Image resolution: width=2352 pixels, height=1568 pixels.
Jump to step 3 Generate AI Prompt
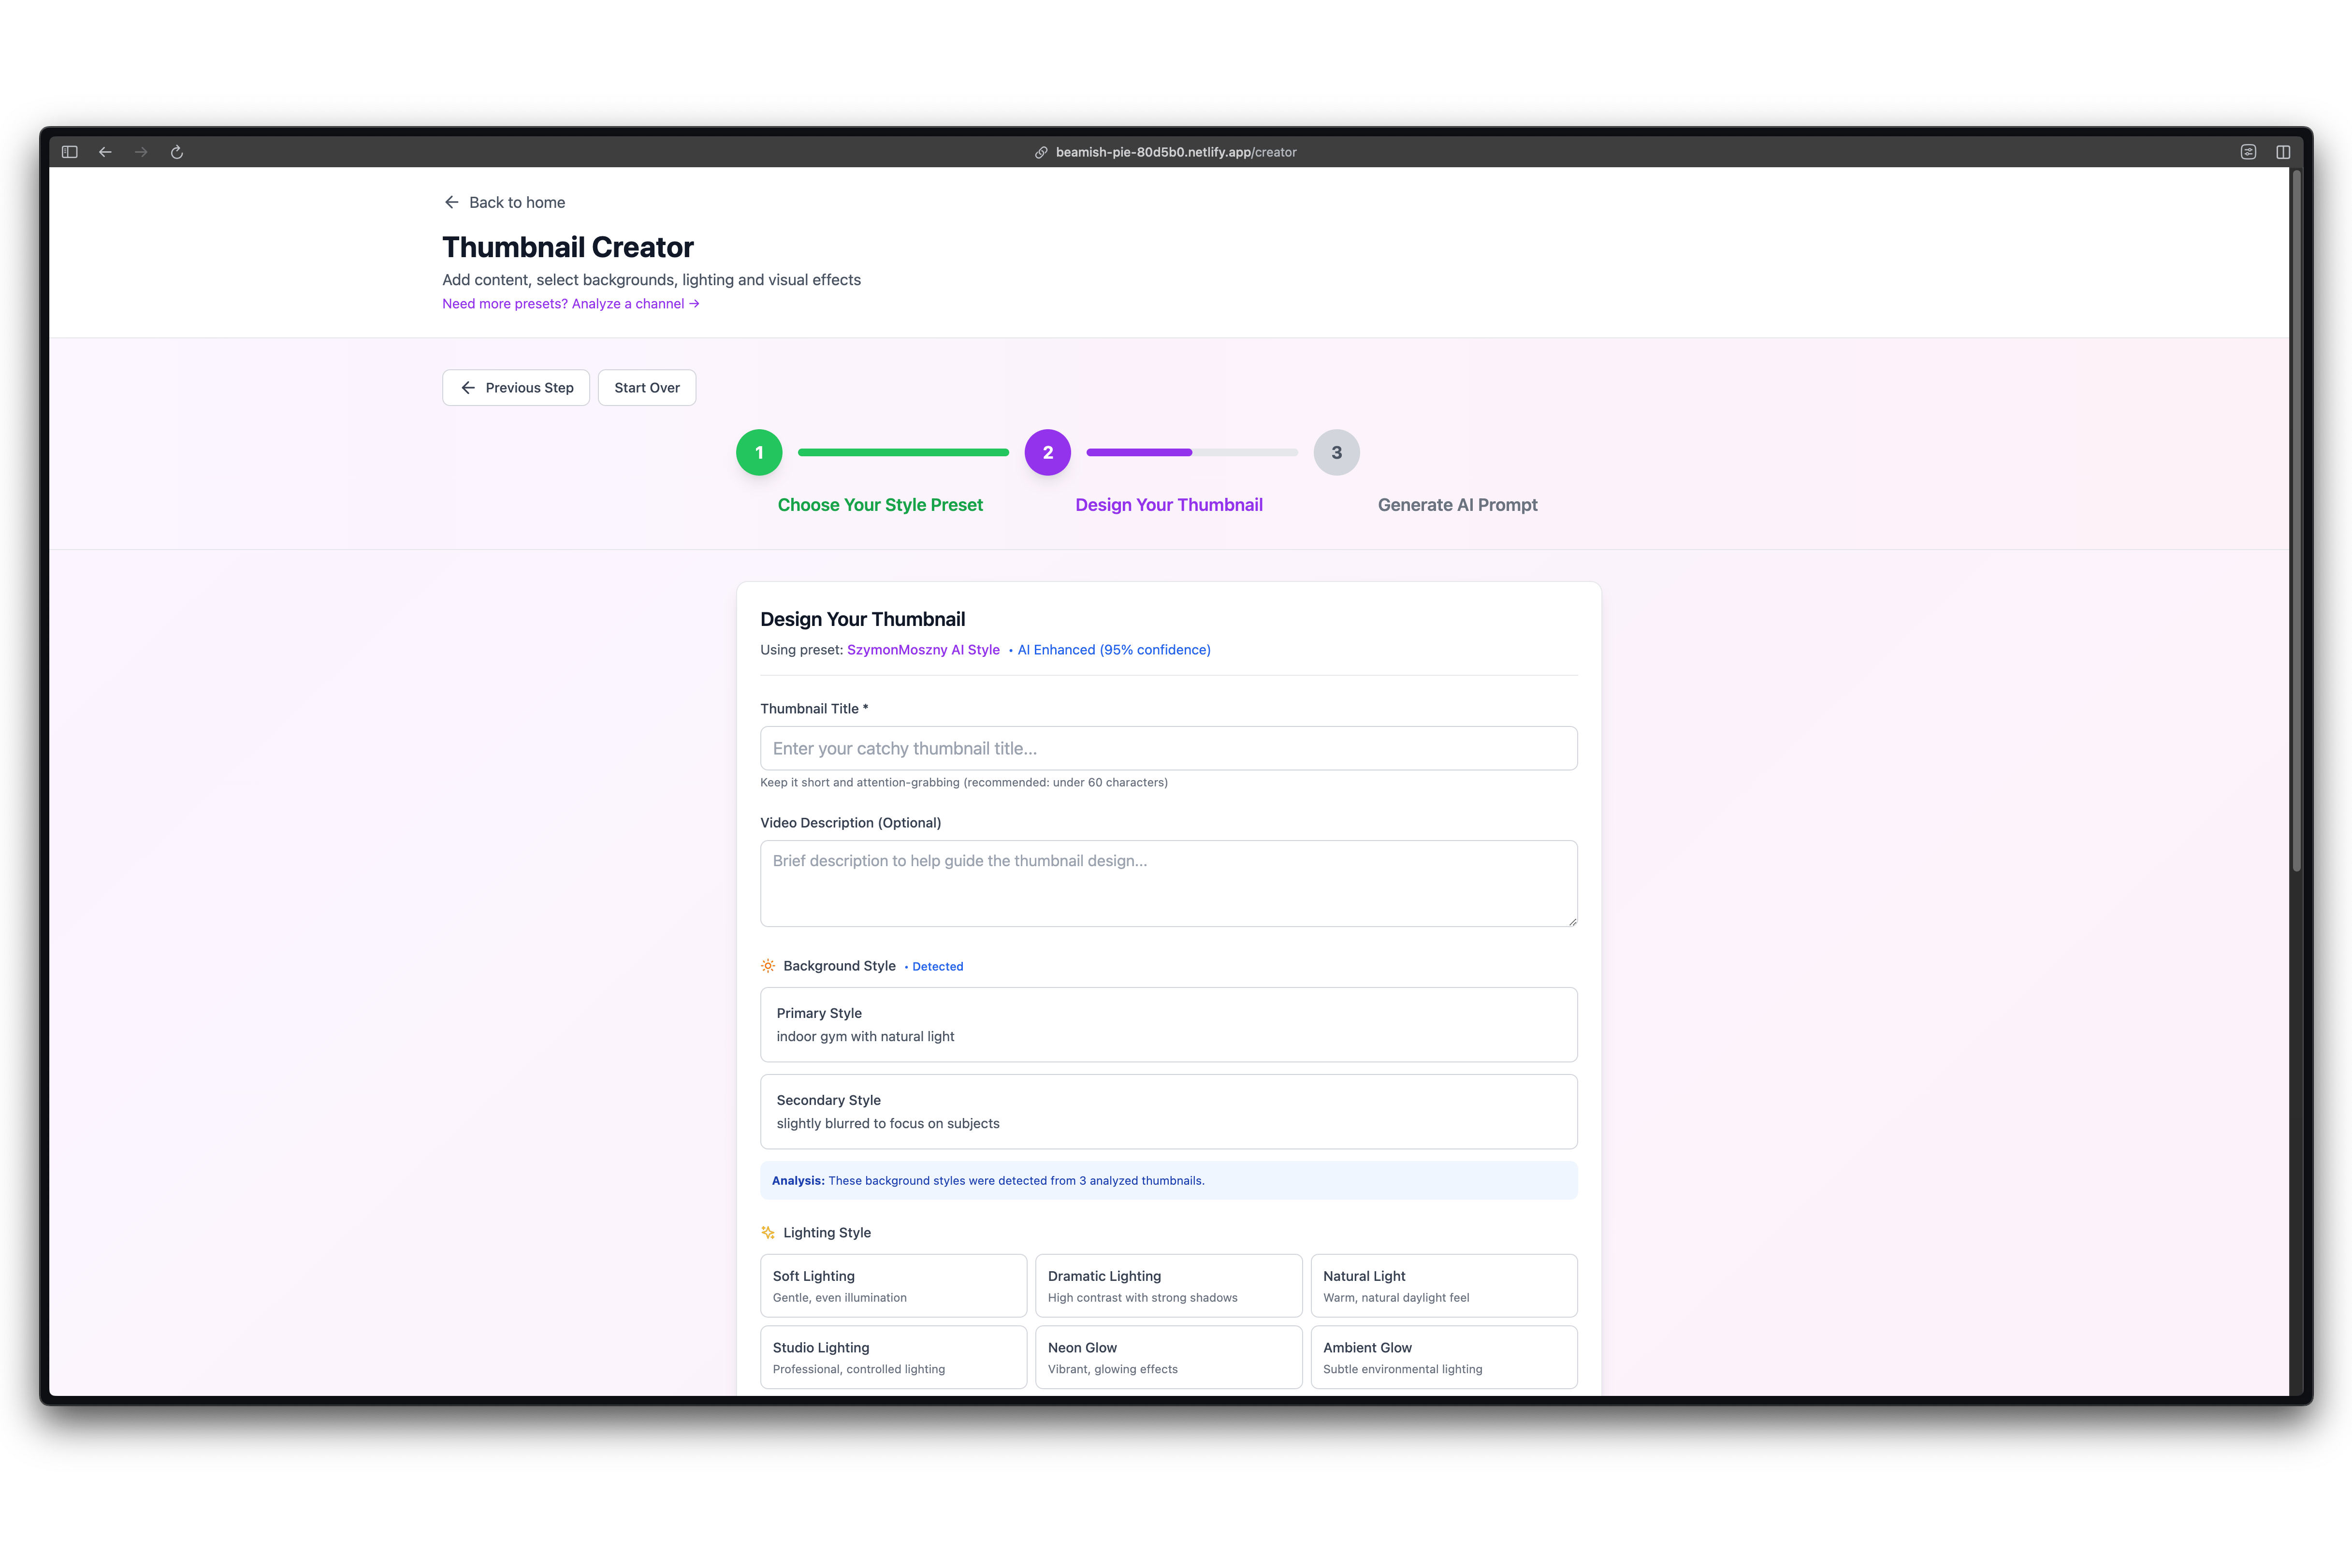tap(1336, 452)
